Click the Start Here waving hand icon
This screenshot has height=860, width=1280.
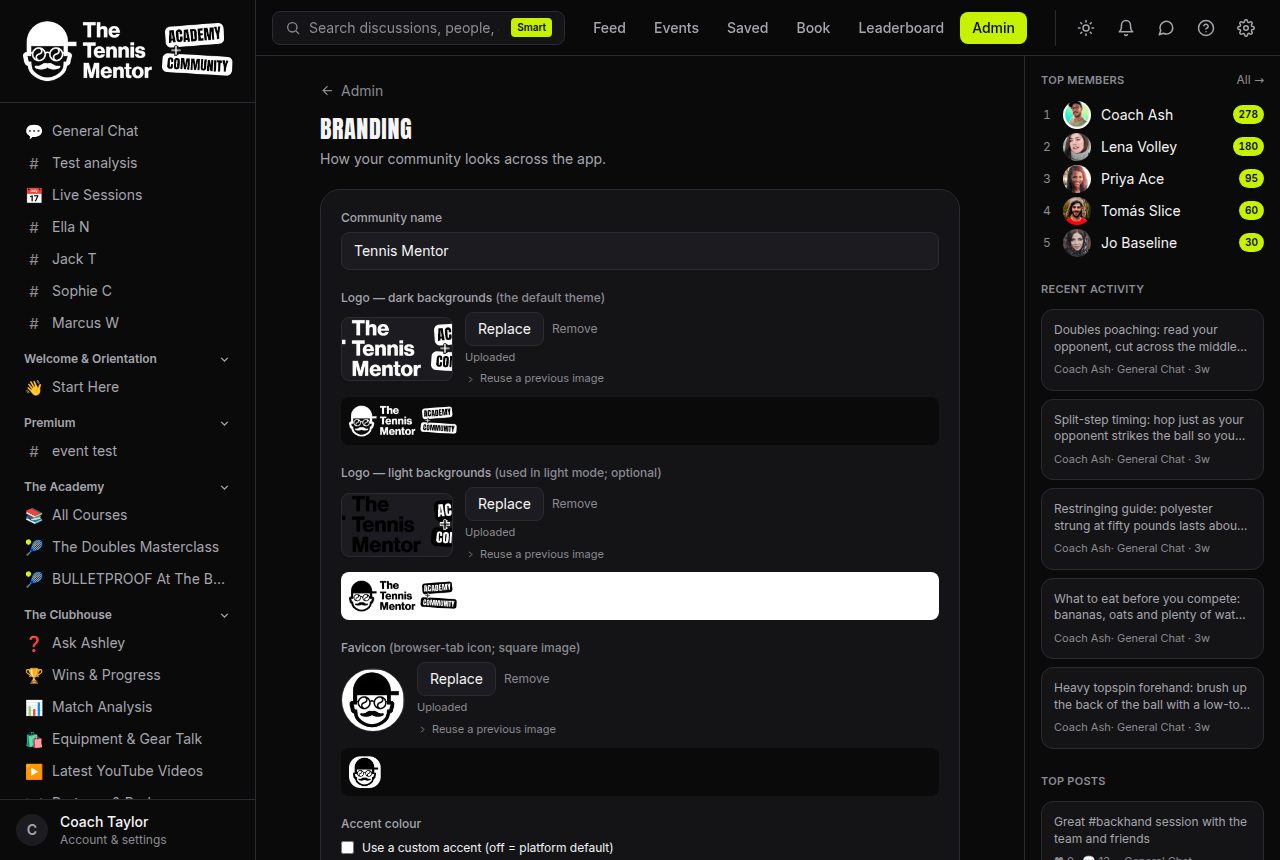(34, 387)
